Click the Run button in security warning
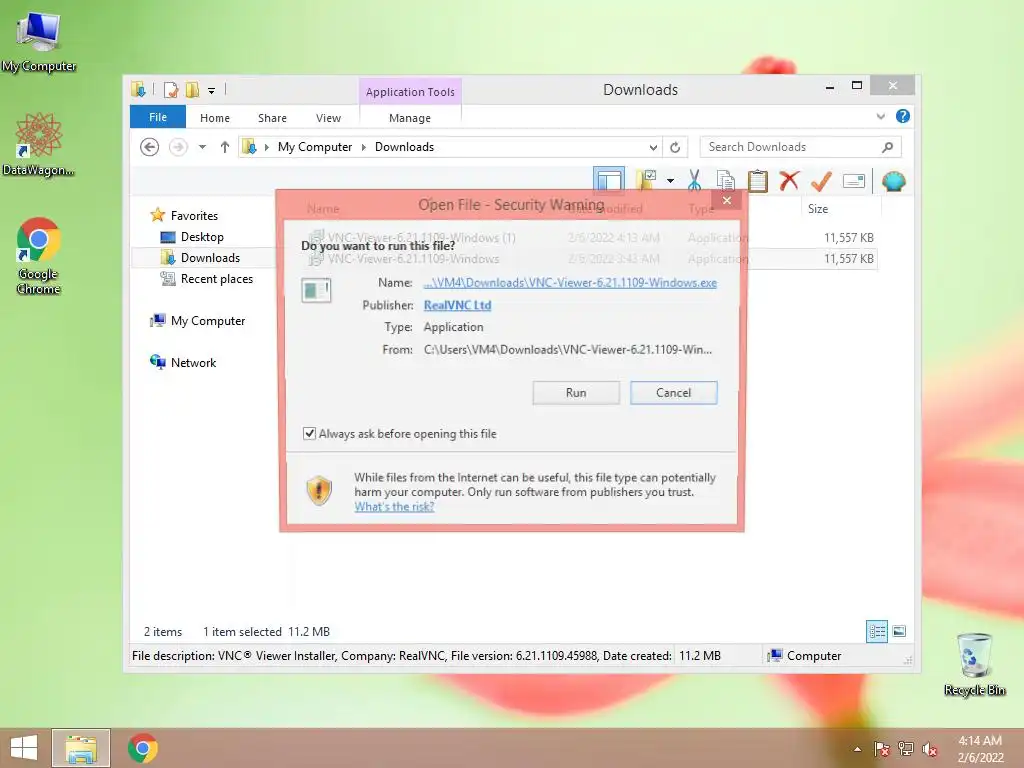Image resolution: width=1024 pixels, height=768 pixels. point(575,392)
